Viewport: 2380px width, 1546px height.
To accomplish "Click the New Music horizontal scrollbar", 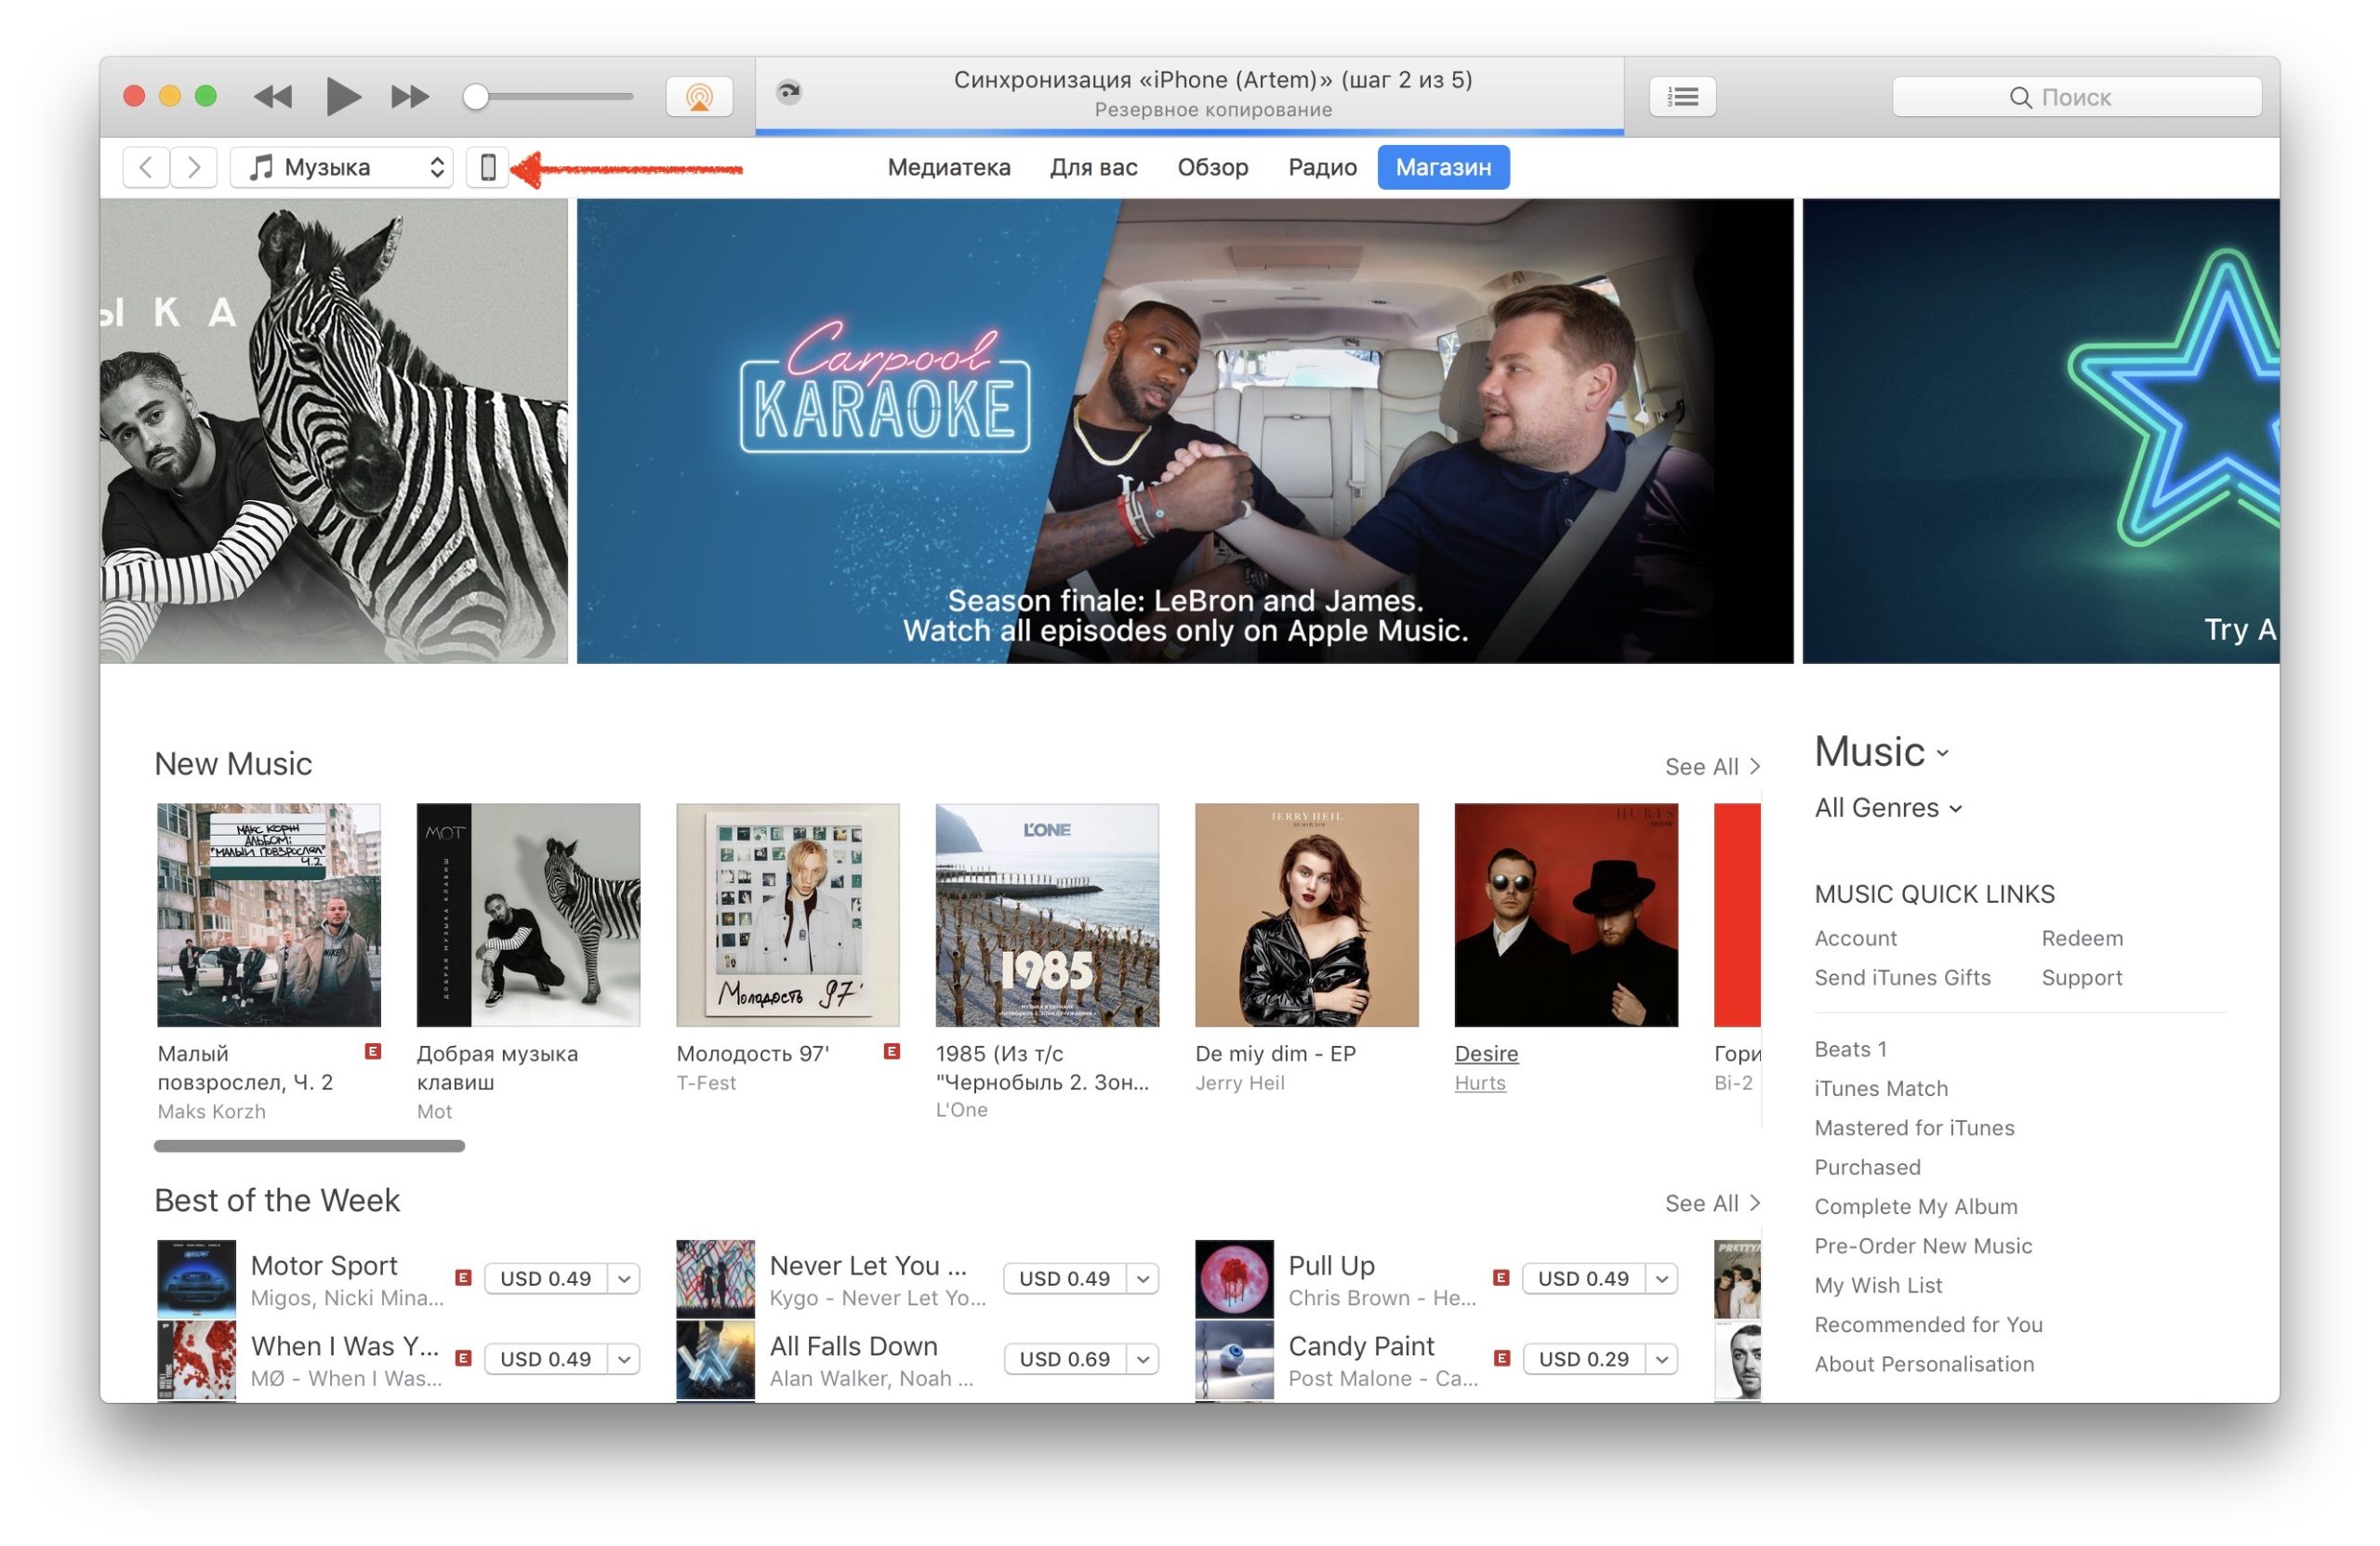I will coord(309,1146).
